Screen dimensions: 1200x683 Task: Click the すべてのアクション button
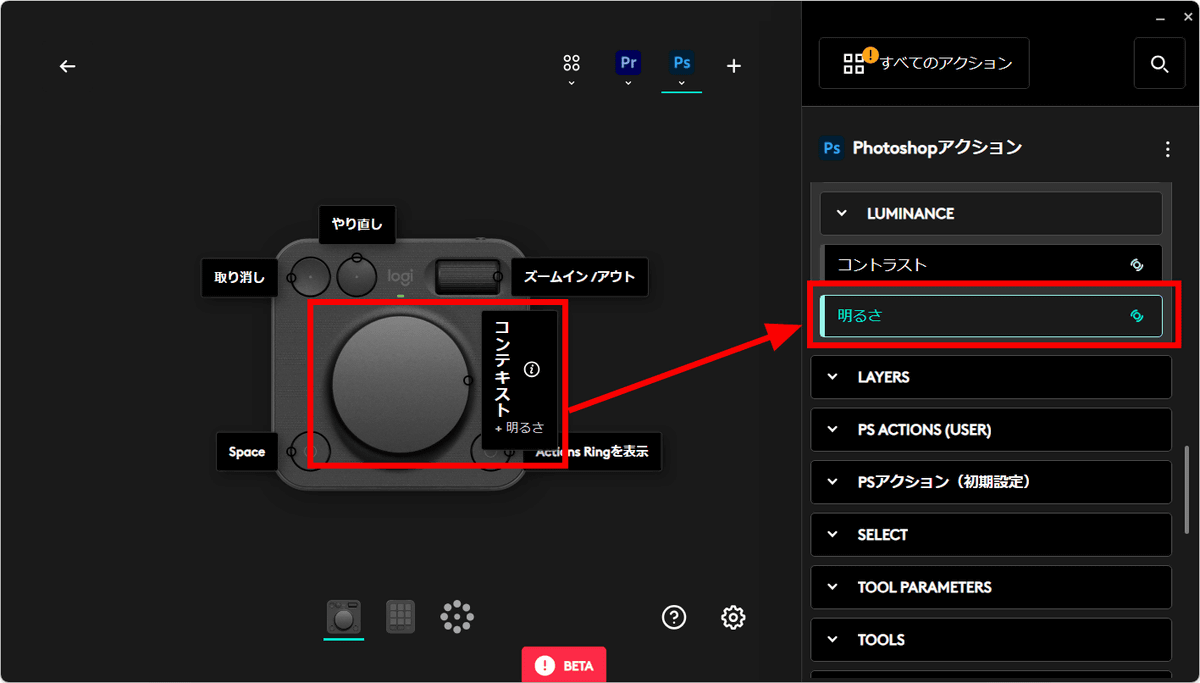924,64
